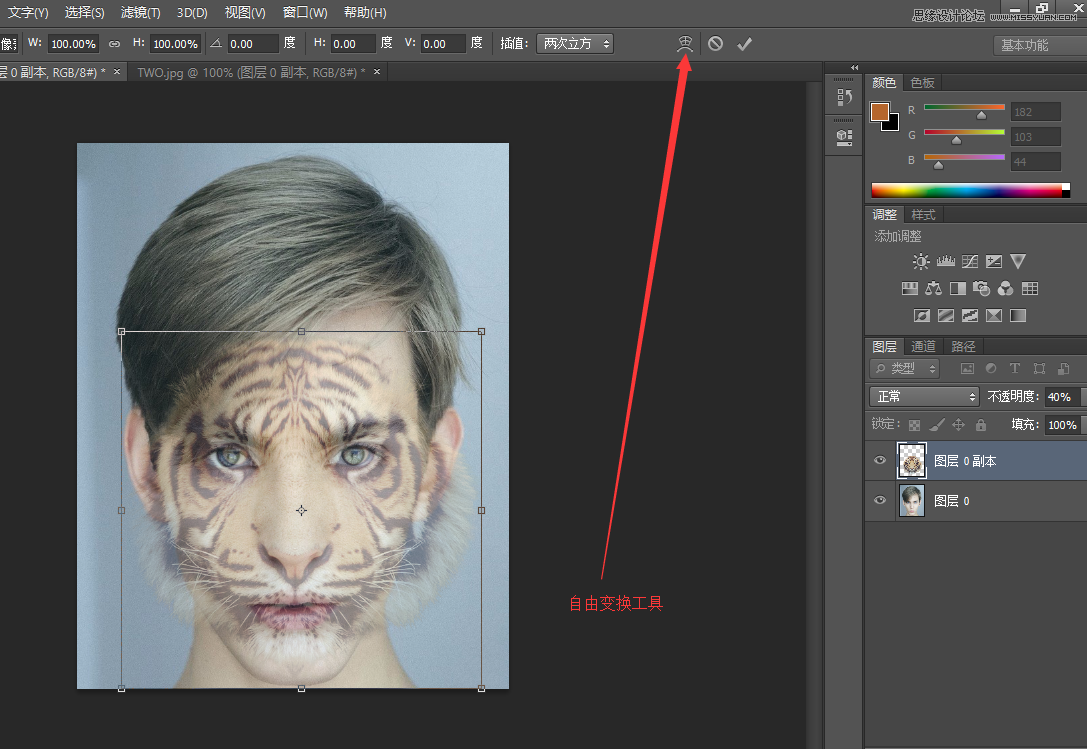
Task: Open the 帮助(H) menu
Action: pyautogui.click(x=365, y=12)
